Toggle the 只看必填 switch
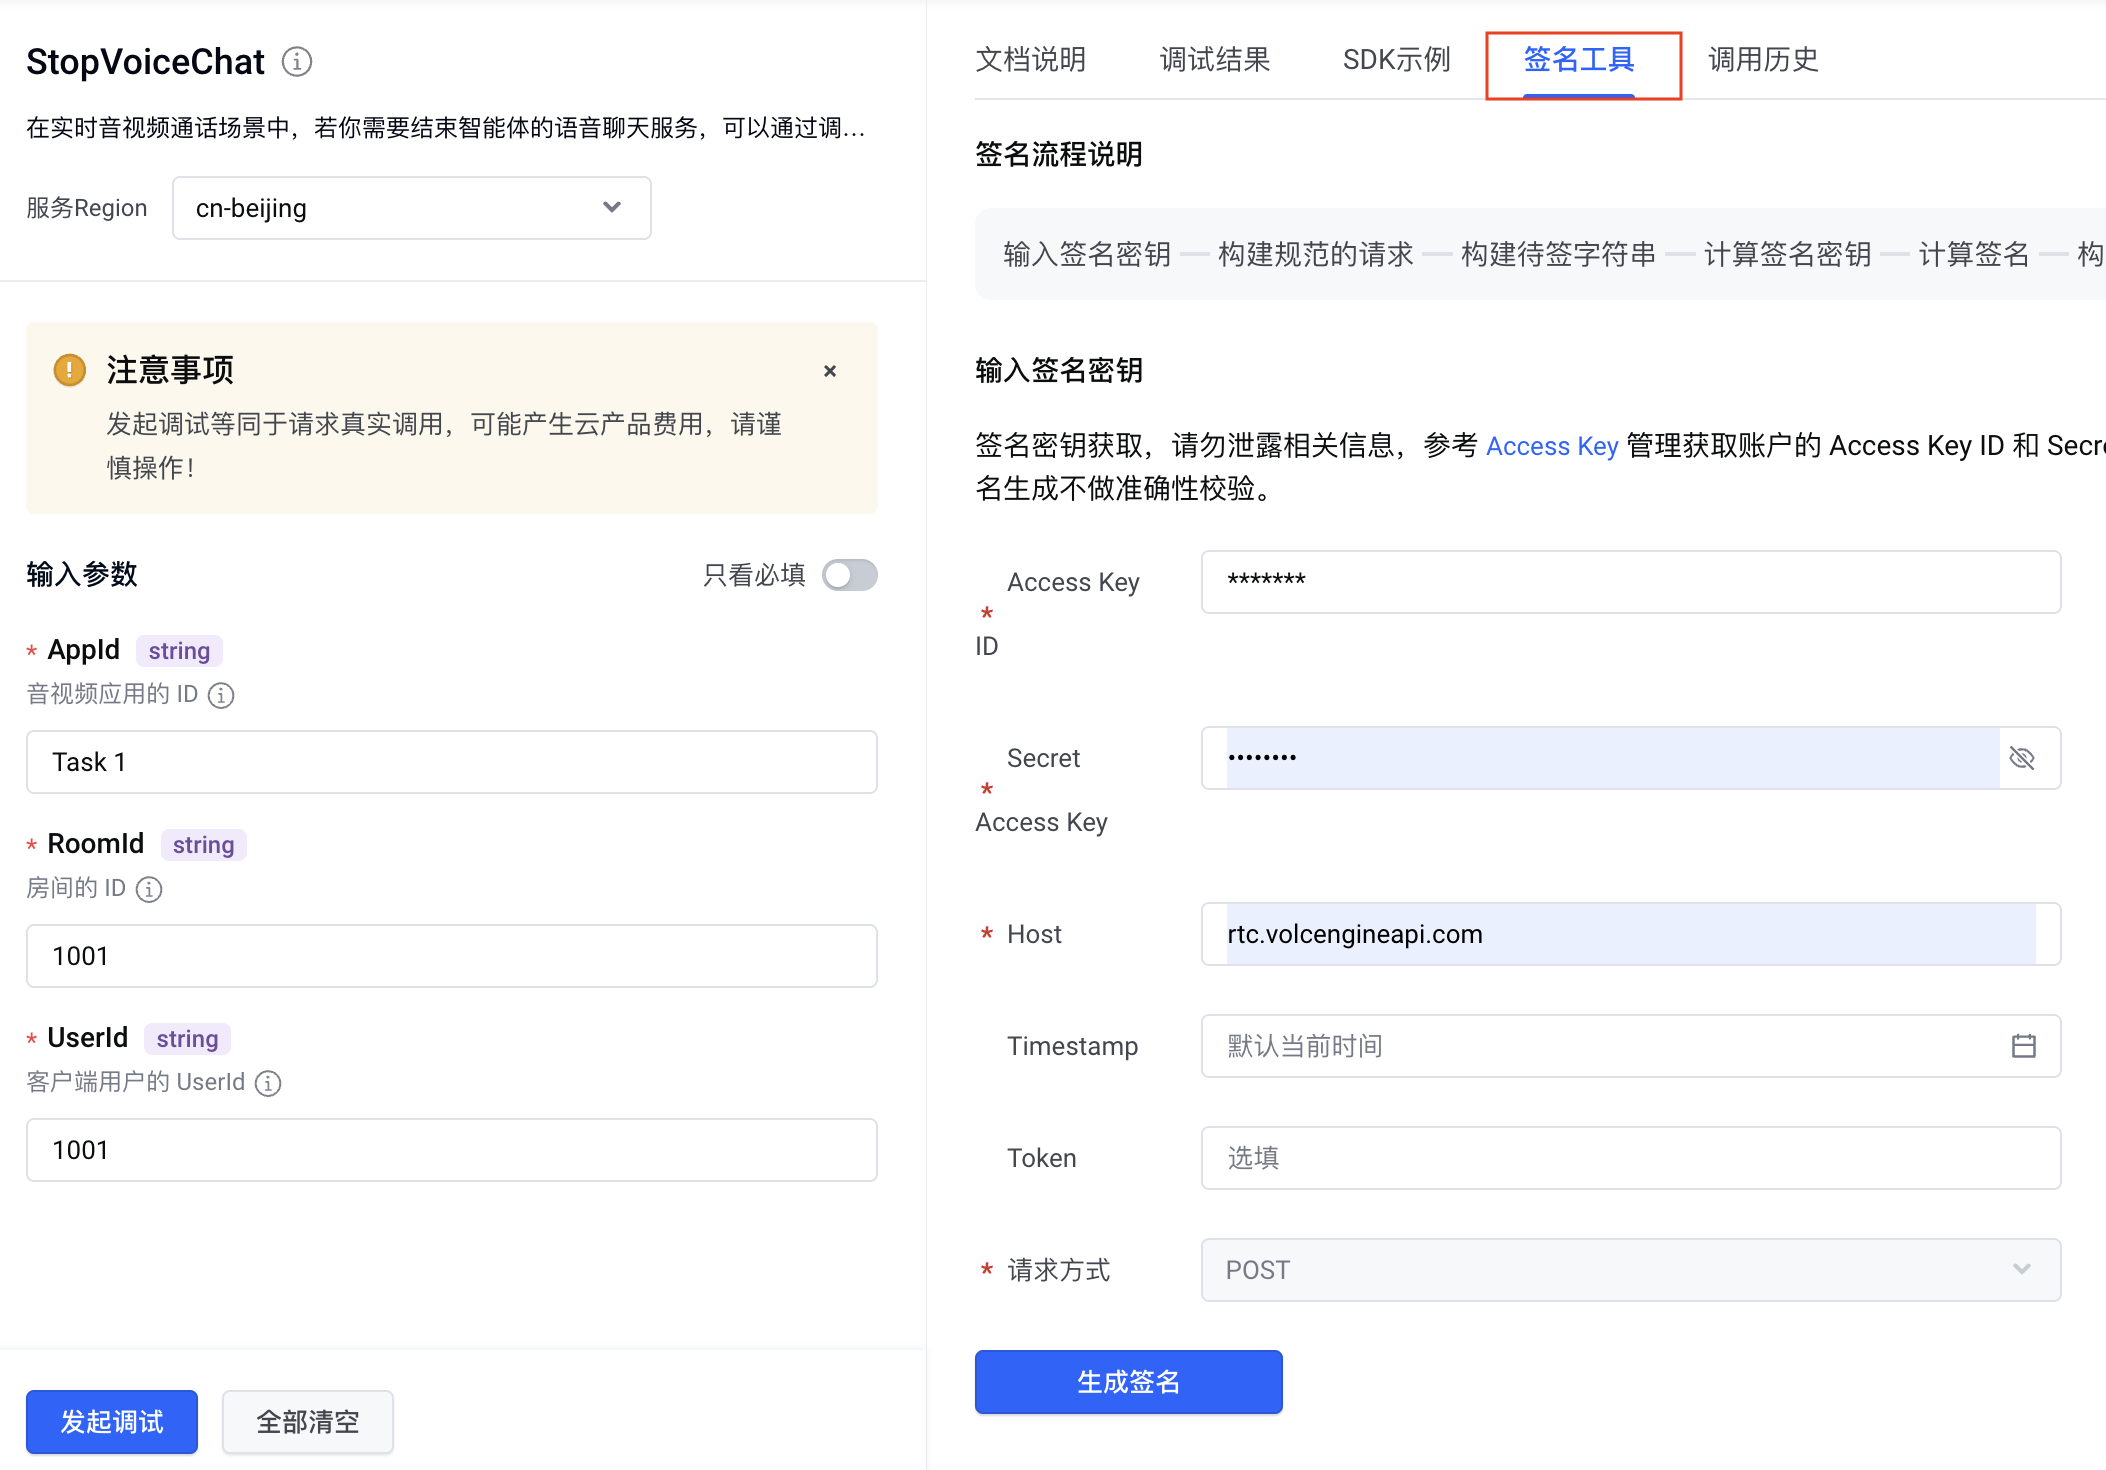 849,575
